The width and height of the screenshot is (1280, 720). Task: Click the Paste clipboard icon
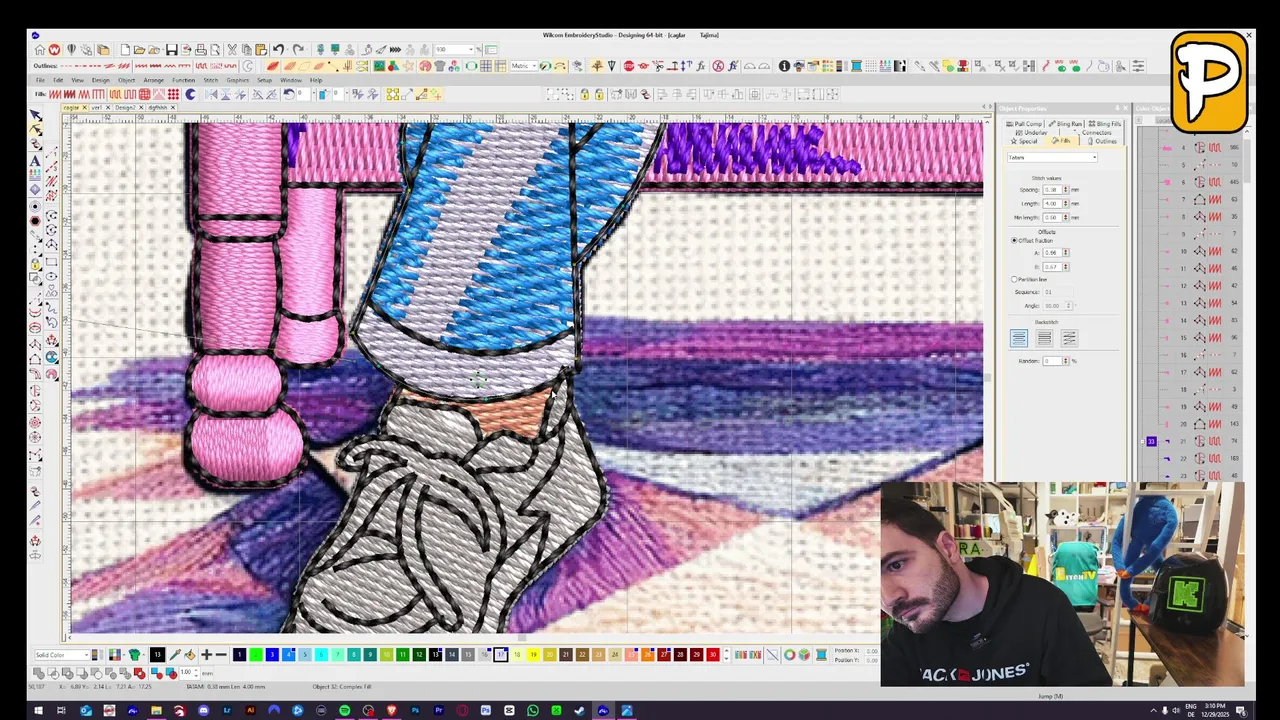click(x=261, y=49)
